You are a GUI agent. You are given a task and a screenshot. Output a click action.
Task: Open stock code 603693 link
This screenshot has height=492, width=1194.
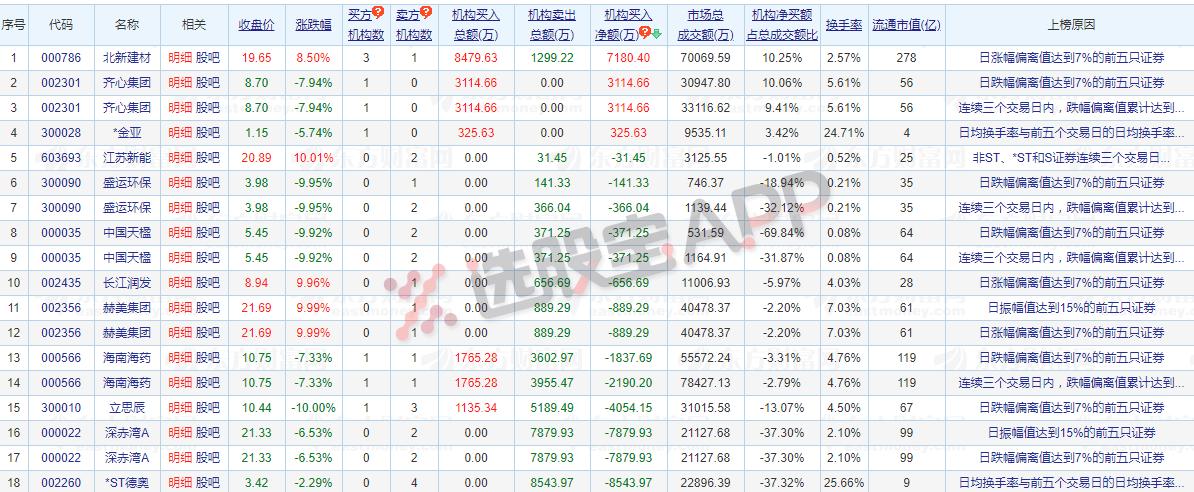pyautogui.click(x=61, y=158)
